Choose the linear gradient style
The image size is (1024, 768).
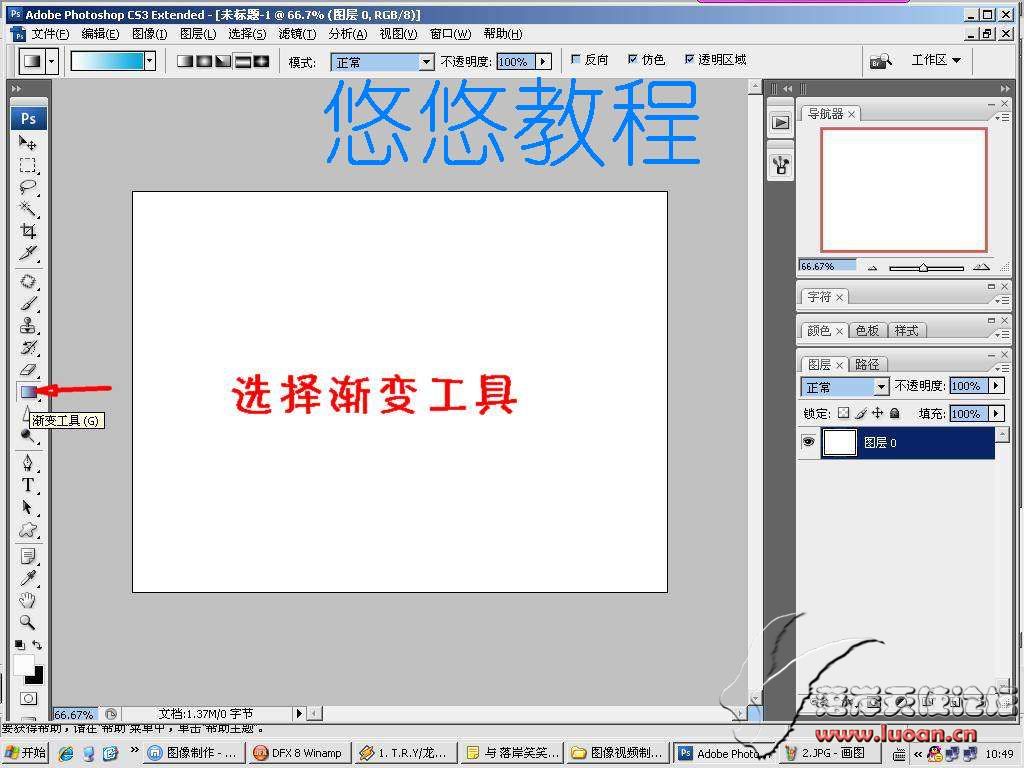click(x=185, y=61)
